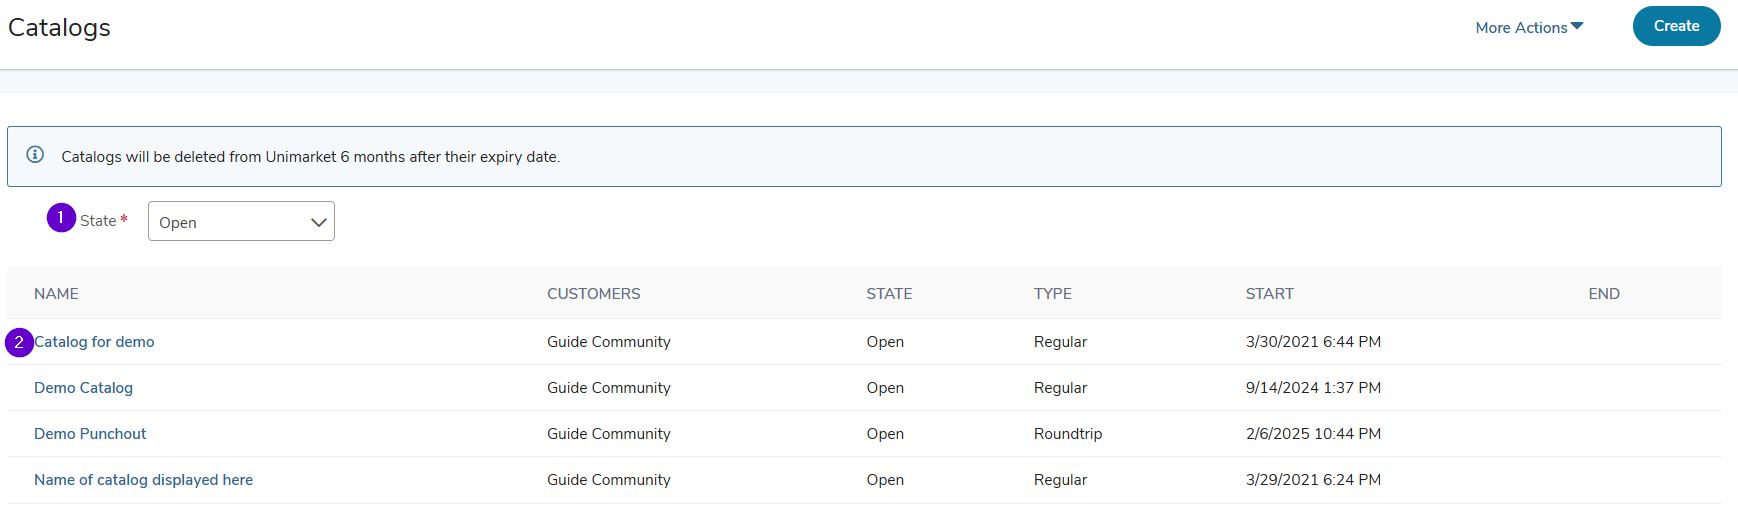
Task: Click the CUSTOMERS column header
Action: [x=593, y=294]
